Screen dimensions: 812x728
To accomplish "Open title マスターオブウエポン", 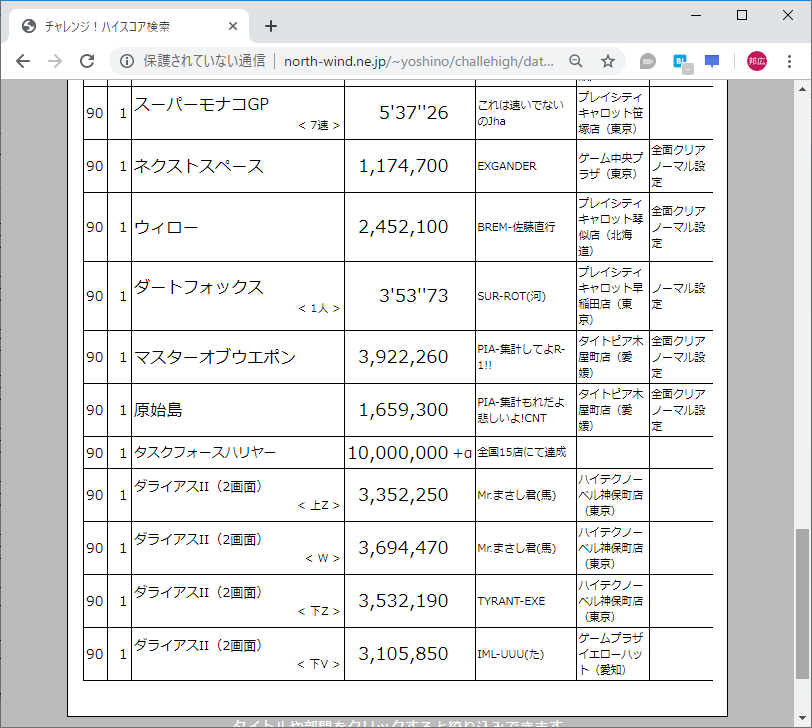I will click(215, 357).
